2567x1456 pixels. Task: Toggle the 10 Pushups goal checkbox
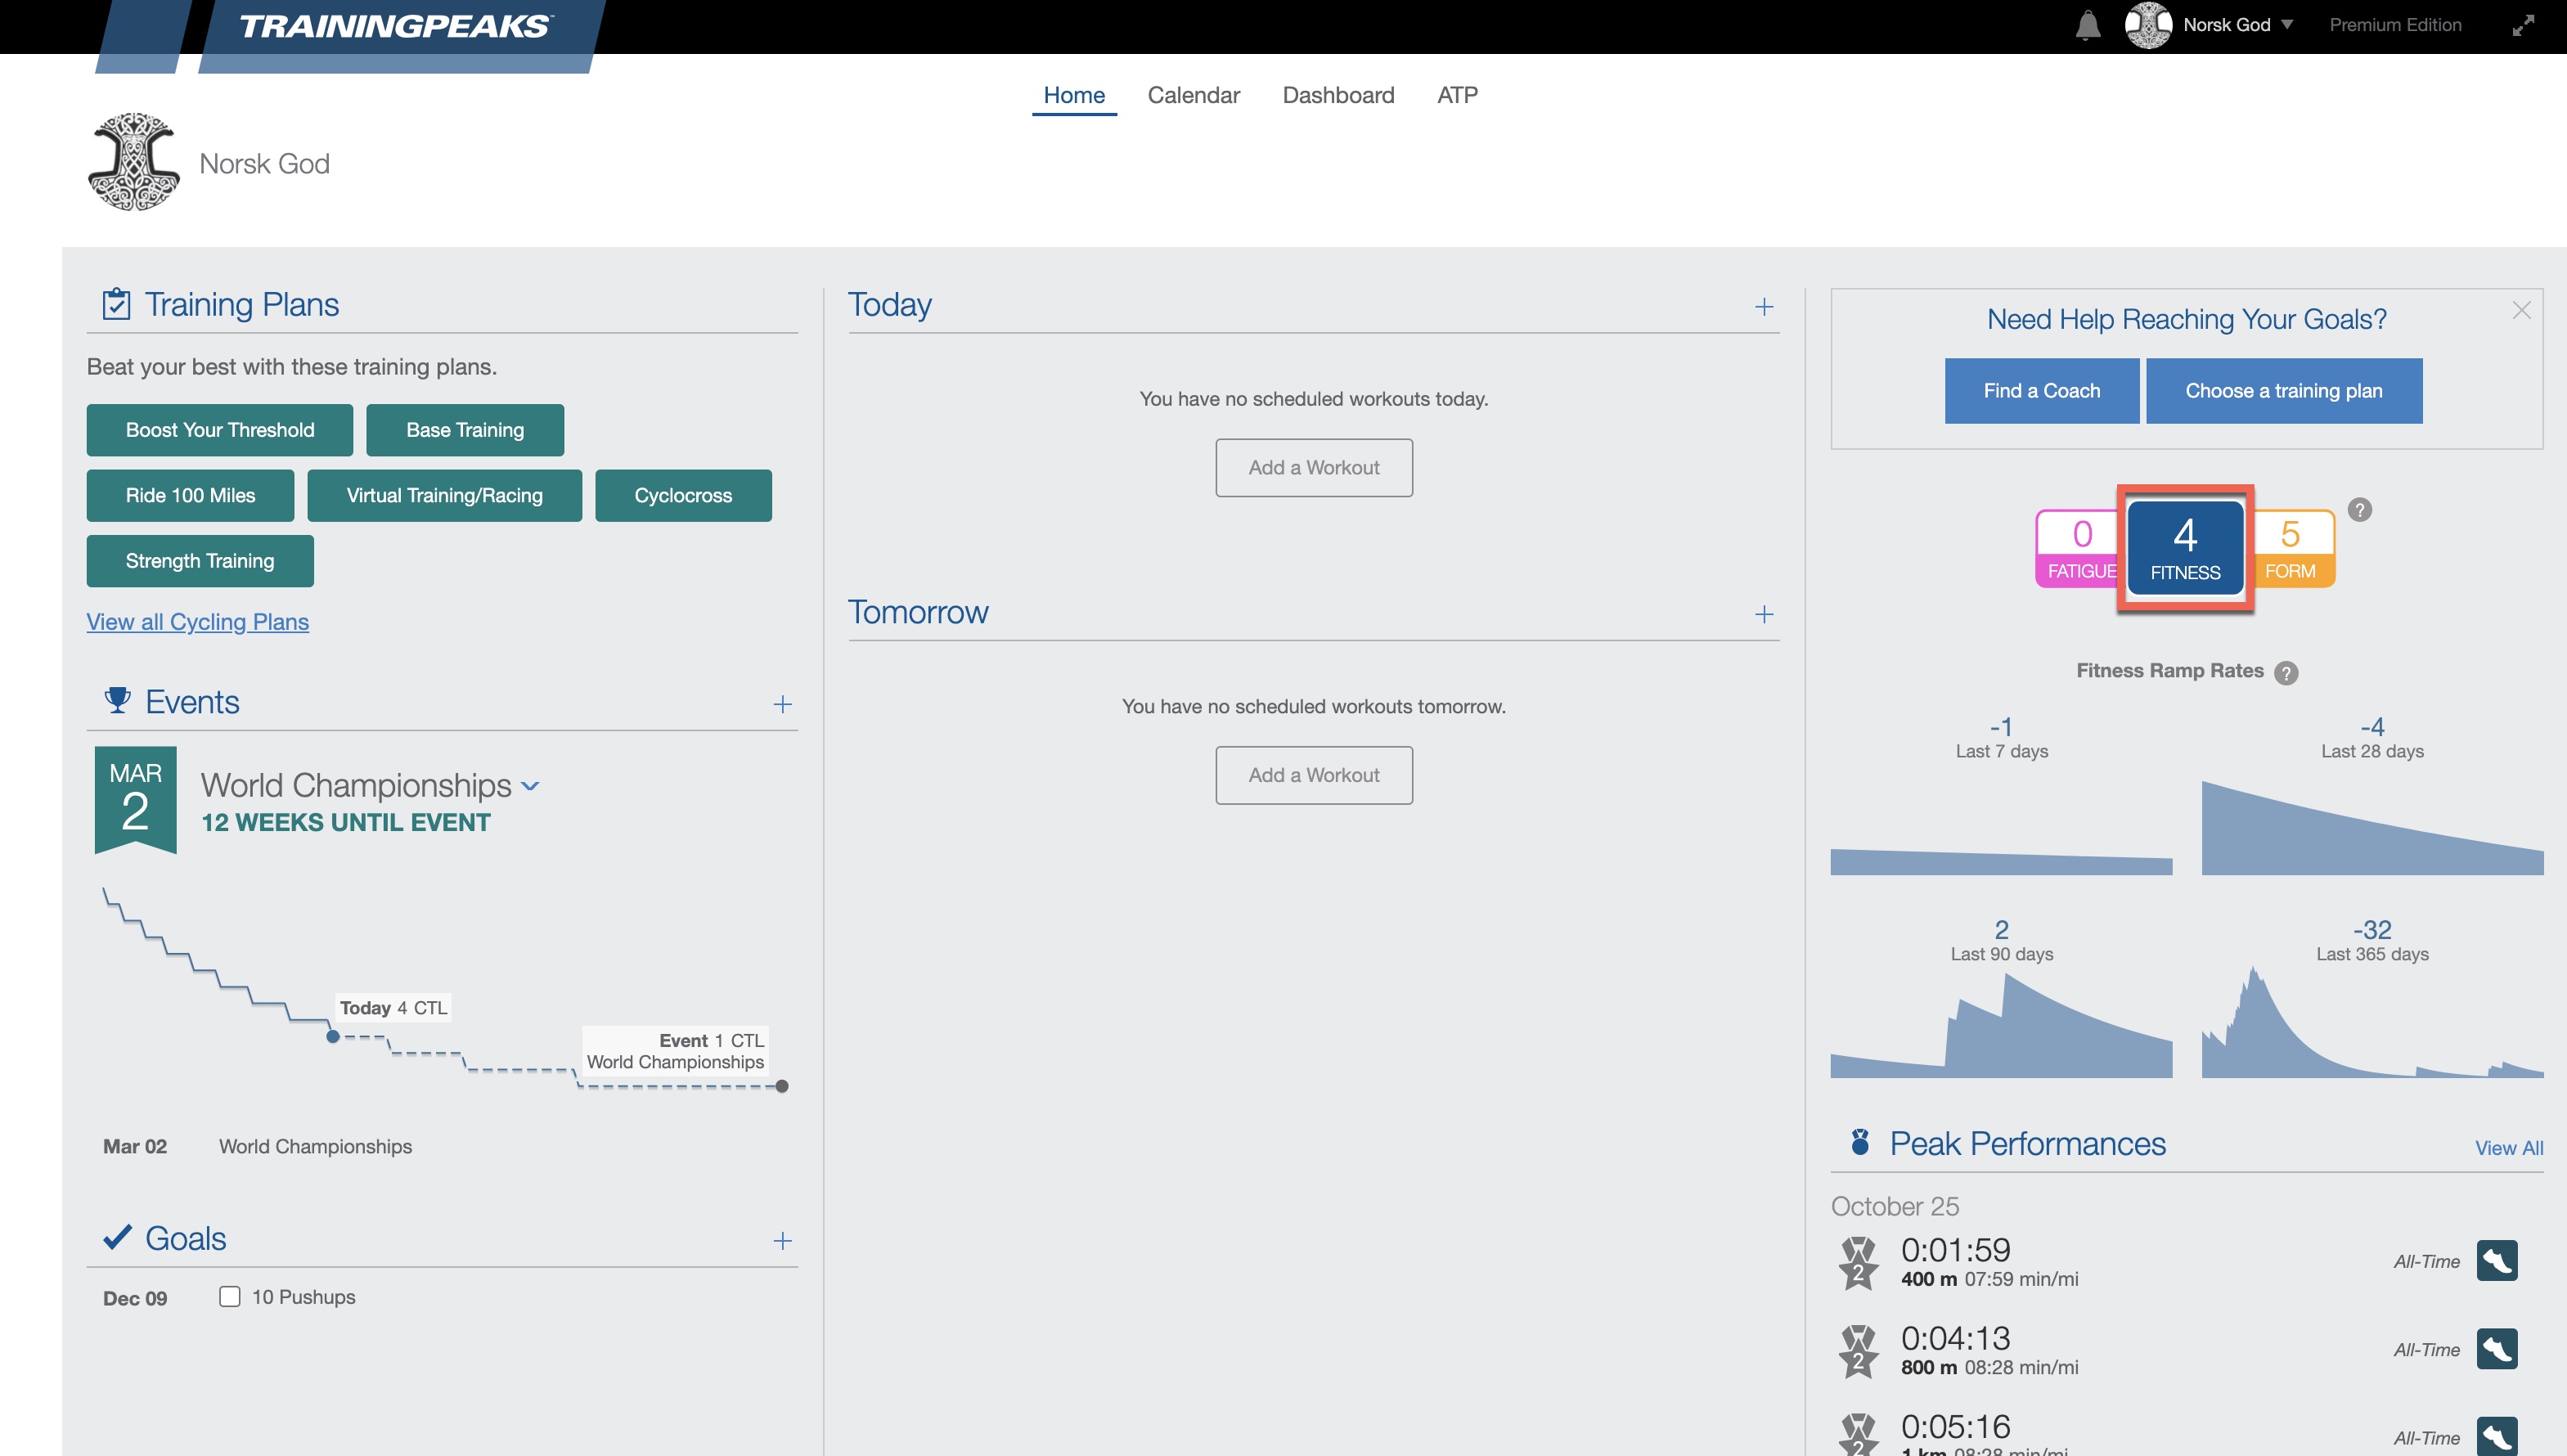click(x=229, y=1297)
